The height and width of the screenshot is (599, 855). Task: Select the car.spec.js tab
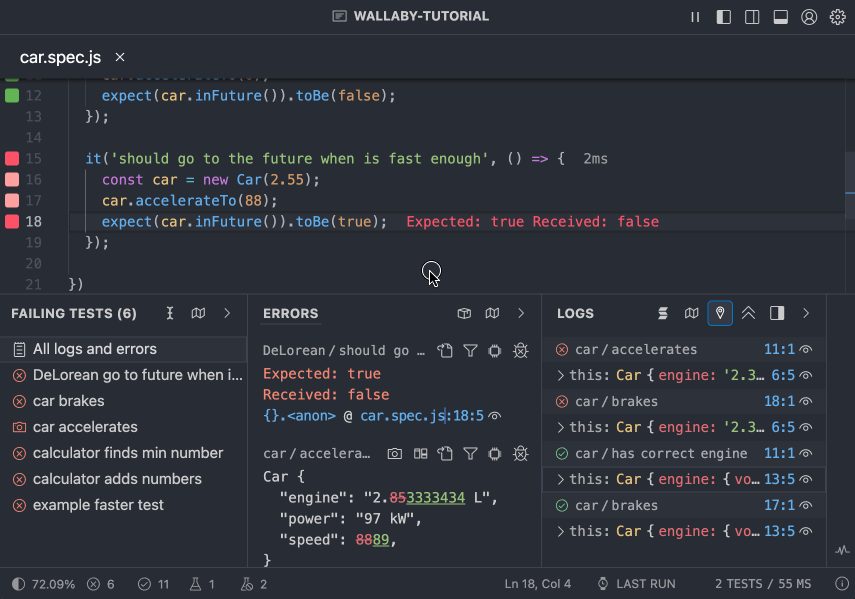tap(61, 57)
